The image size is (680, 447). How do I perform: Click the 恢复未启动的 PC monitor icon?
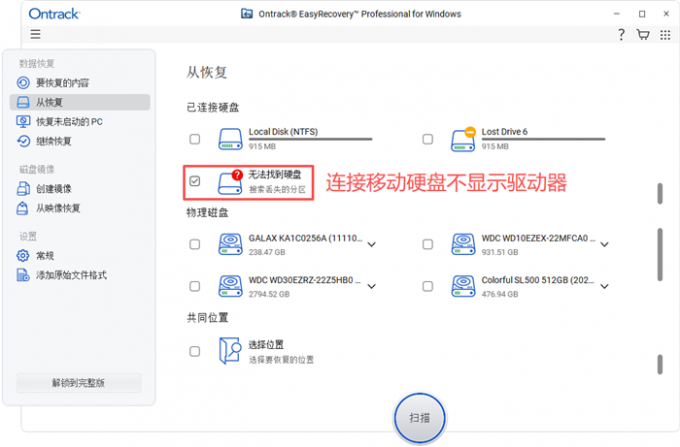click(23, 121)
